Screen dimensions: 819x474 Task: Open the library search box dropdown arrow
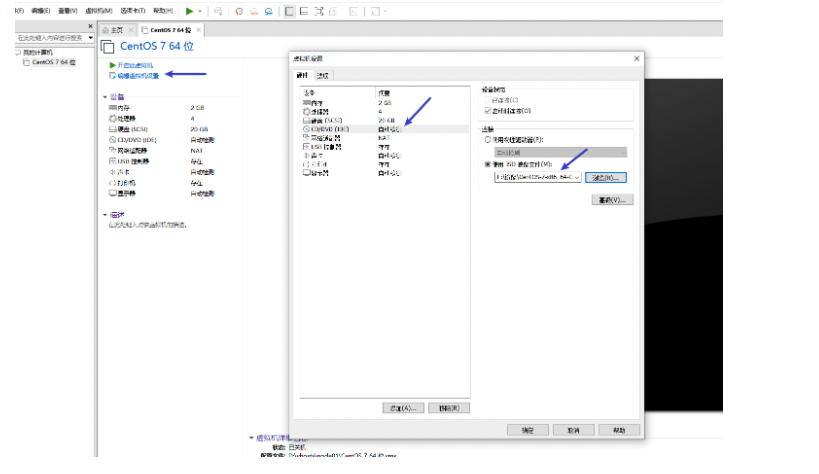[90, 38]
